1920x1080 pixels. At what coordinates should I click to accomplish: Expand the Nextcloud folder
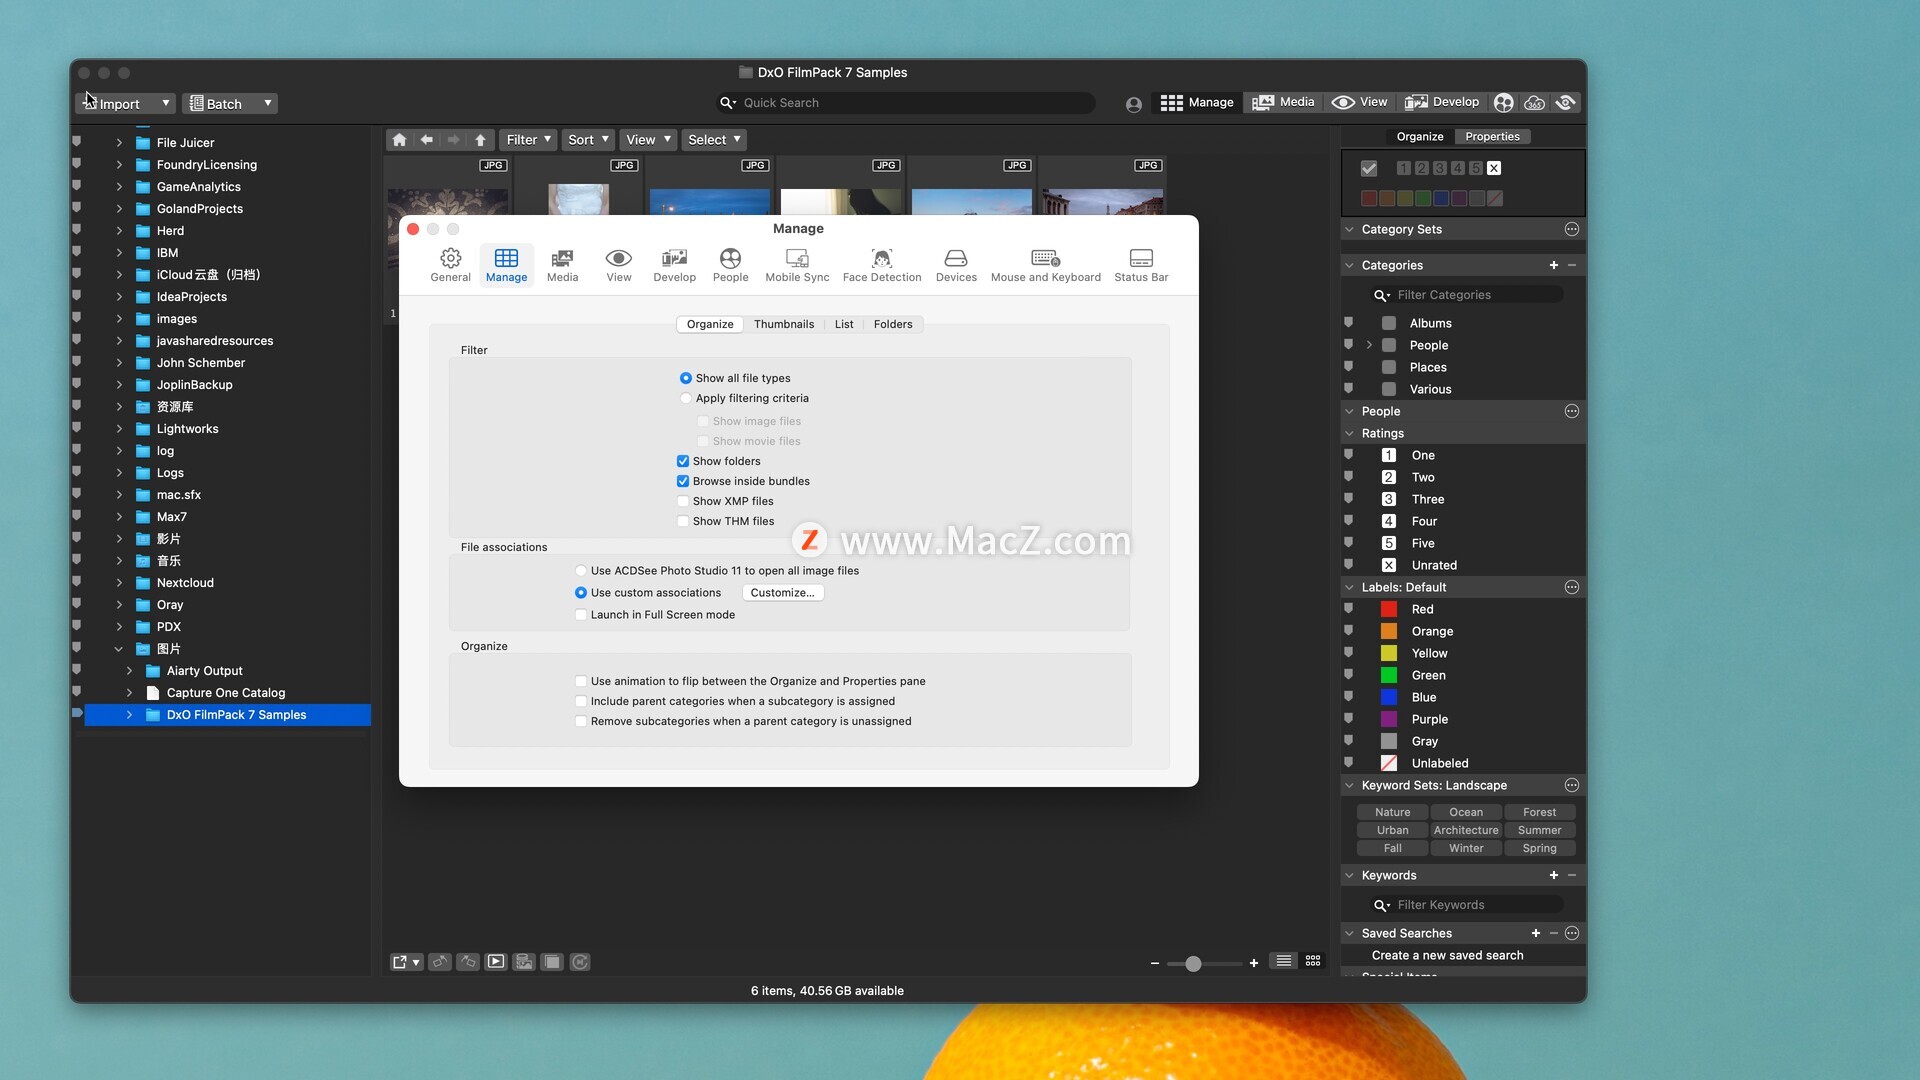119,583
